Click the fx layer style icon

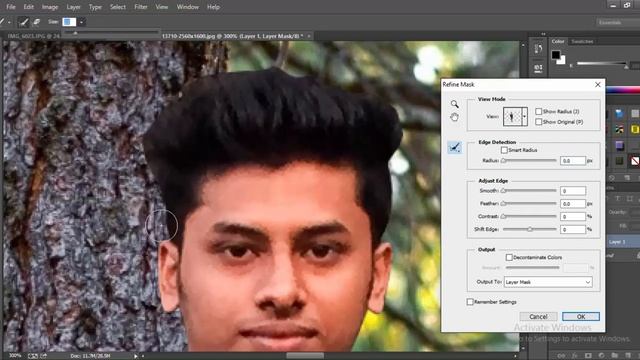coord(575,356)
